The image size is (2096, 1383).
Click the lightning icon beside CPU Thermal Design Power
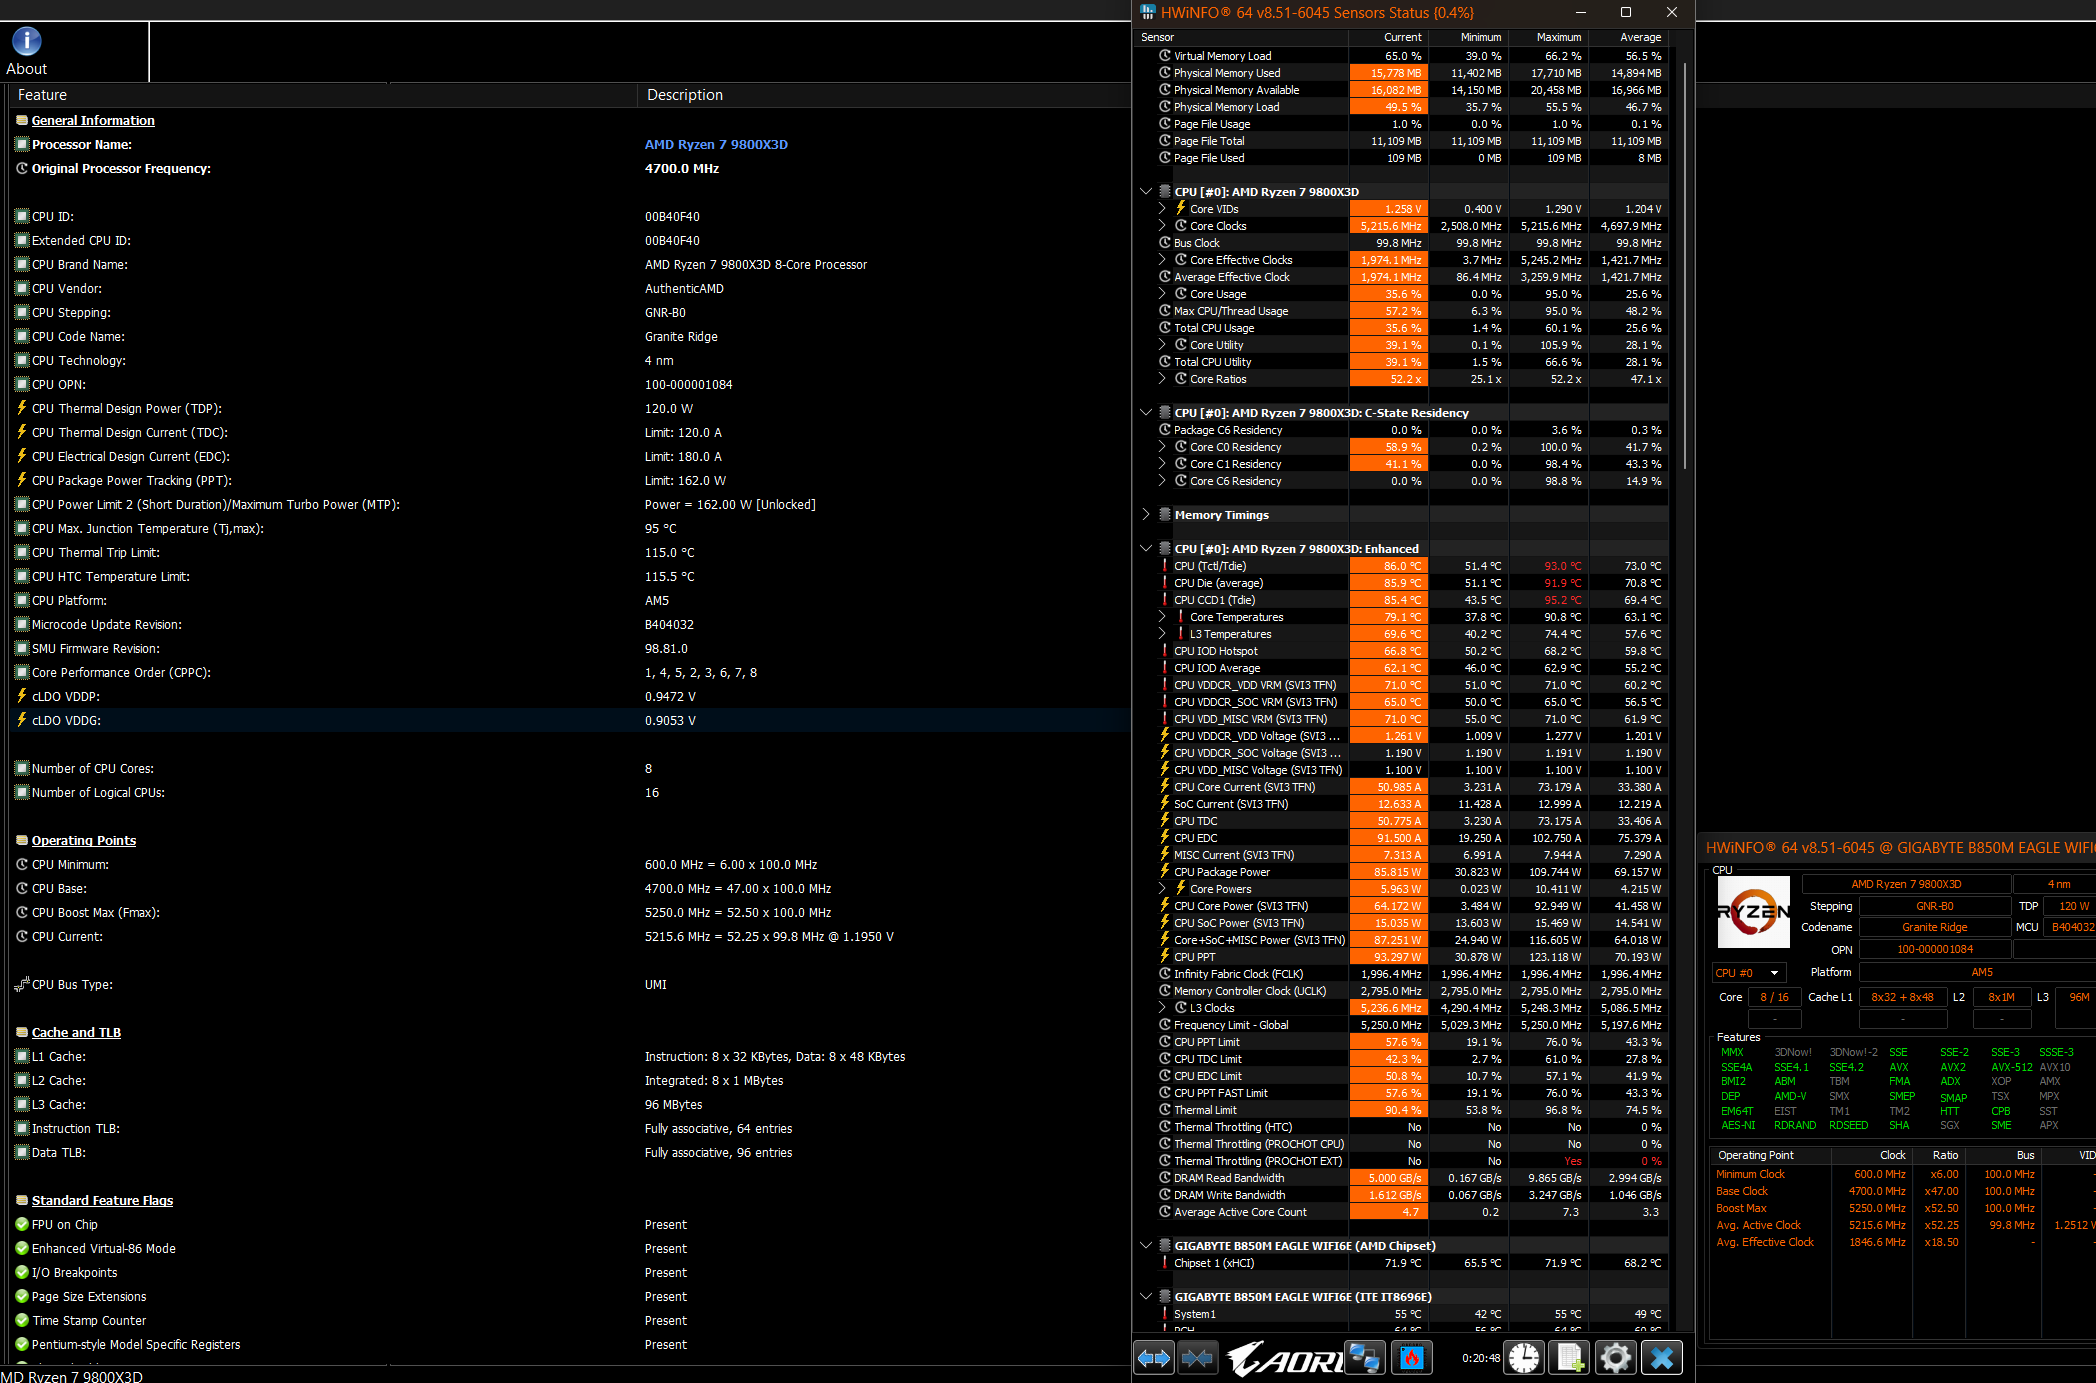click(x=22, y=408)
